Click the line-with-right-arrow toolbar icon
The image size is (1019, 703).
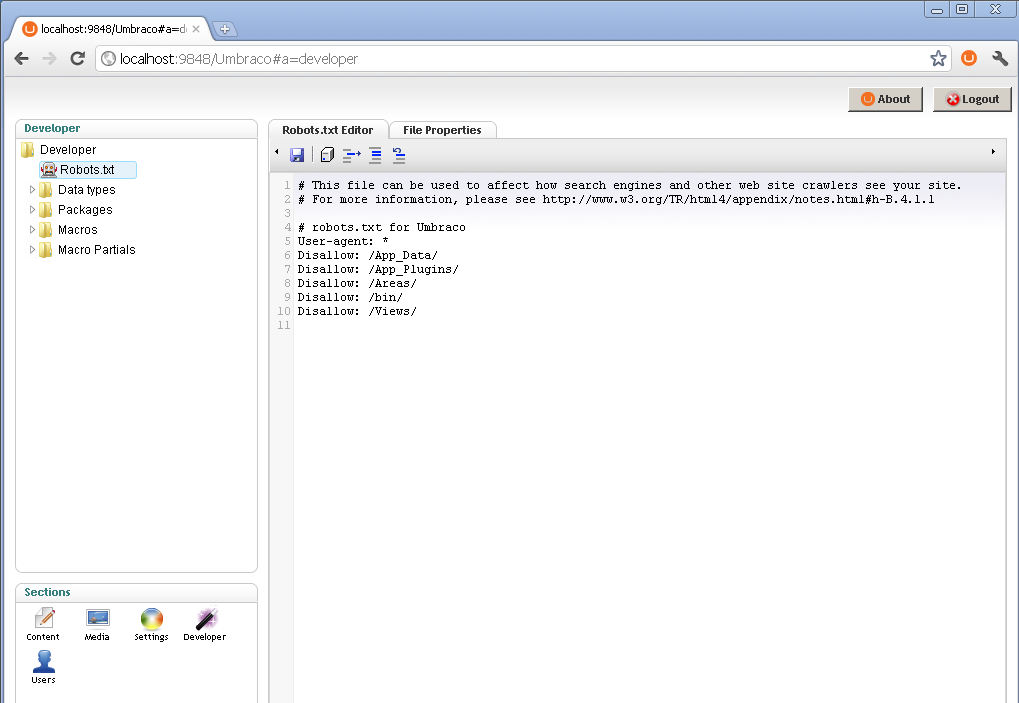351,155
